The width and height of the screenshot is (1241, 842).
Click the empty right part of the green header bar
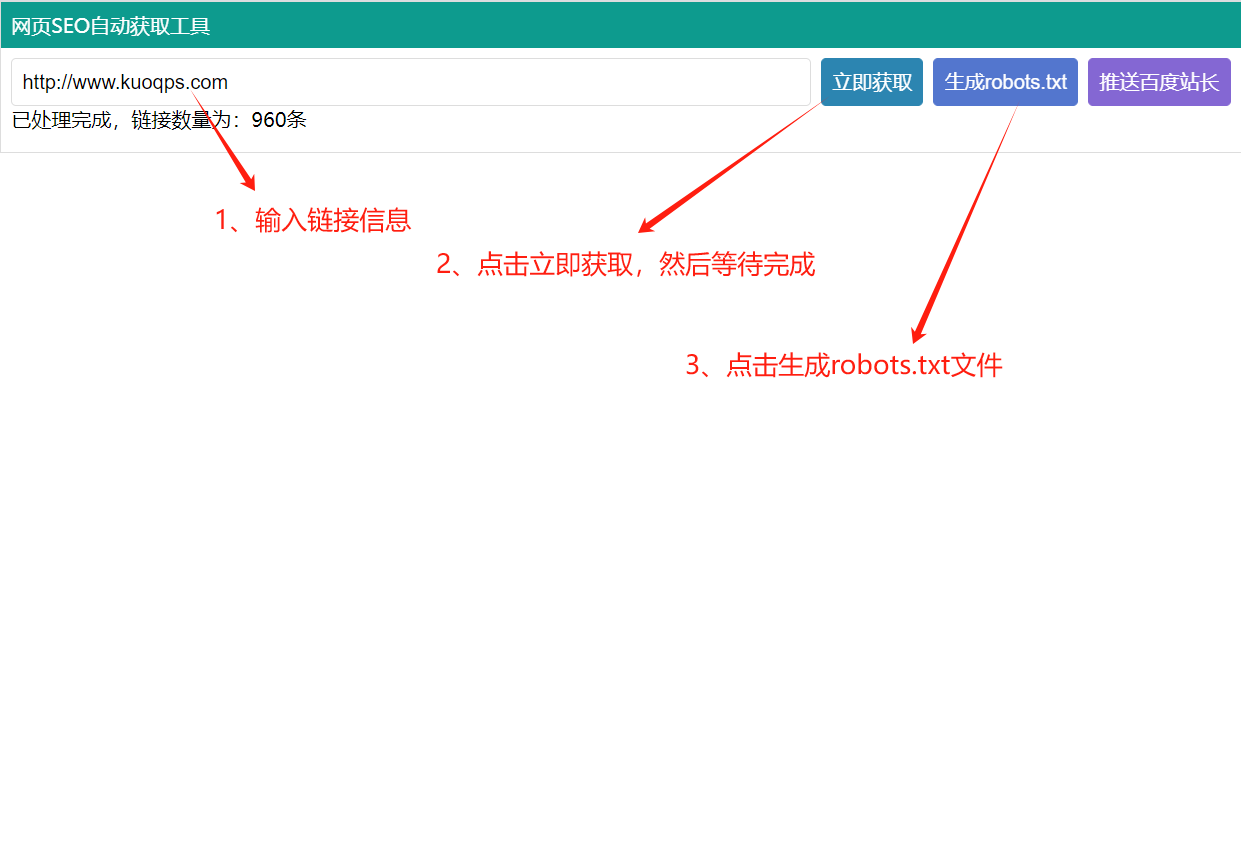click(x=800, y=26)
